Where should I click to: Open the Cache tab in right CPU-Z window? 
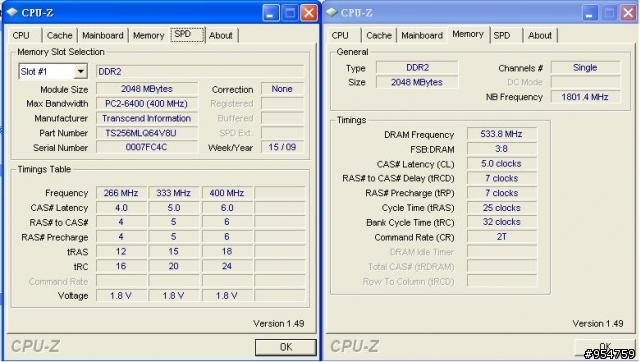[x=379, y=36]
